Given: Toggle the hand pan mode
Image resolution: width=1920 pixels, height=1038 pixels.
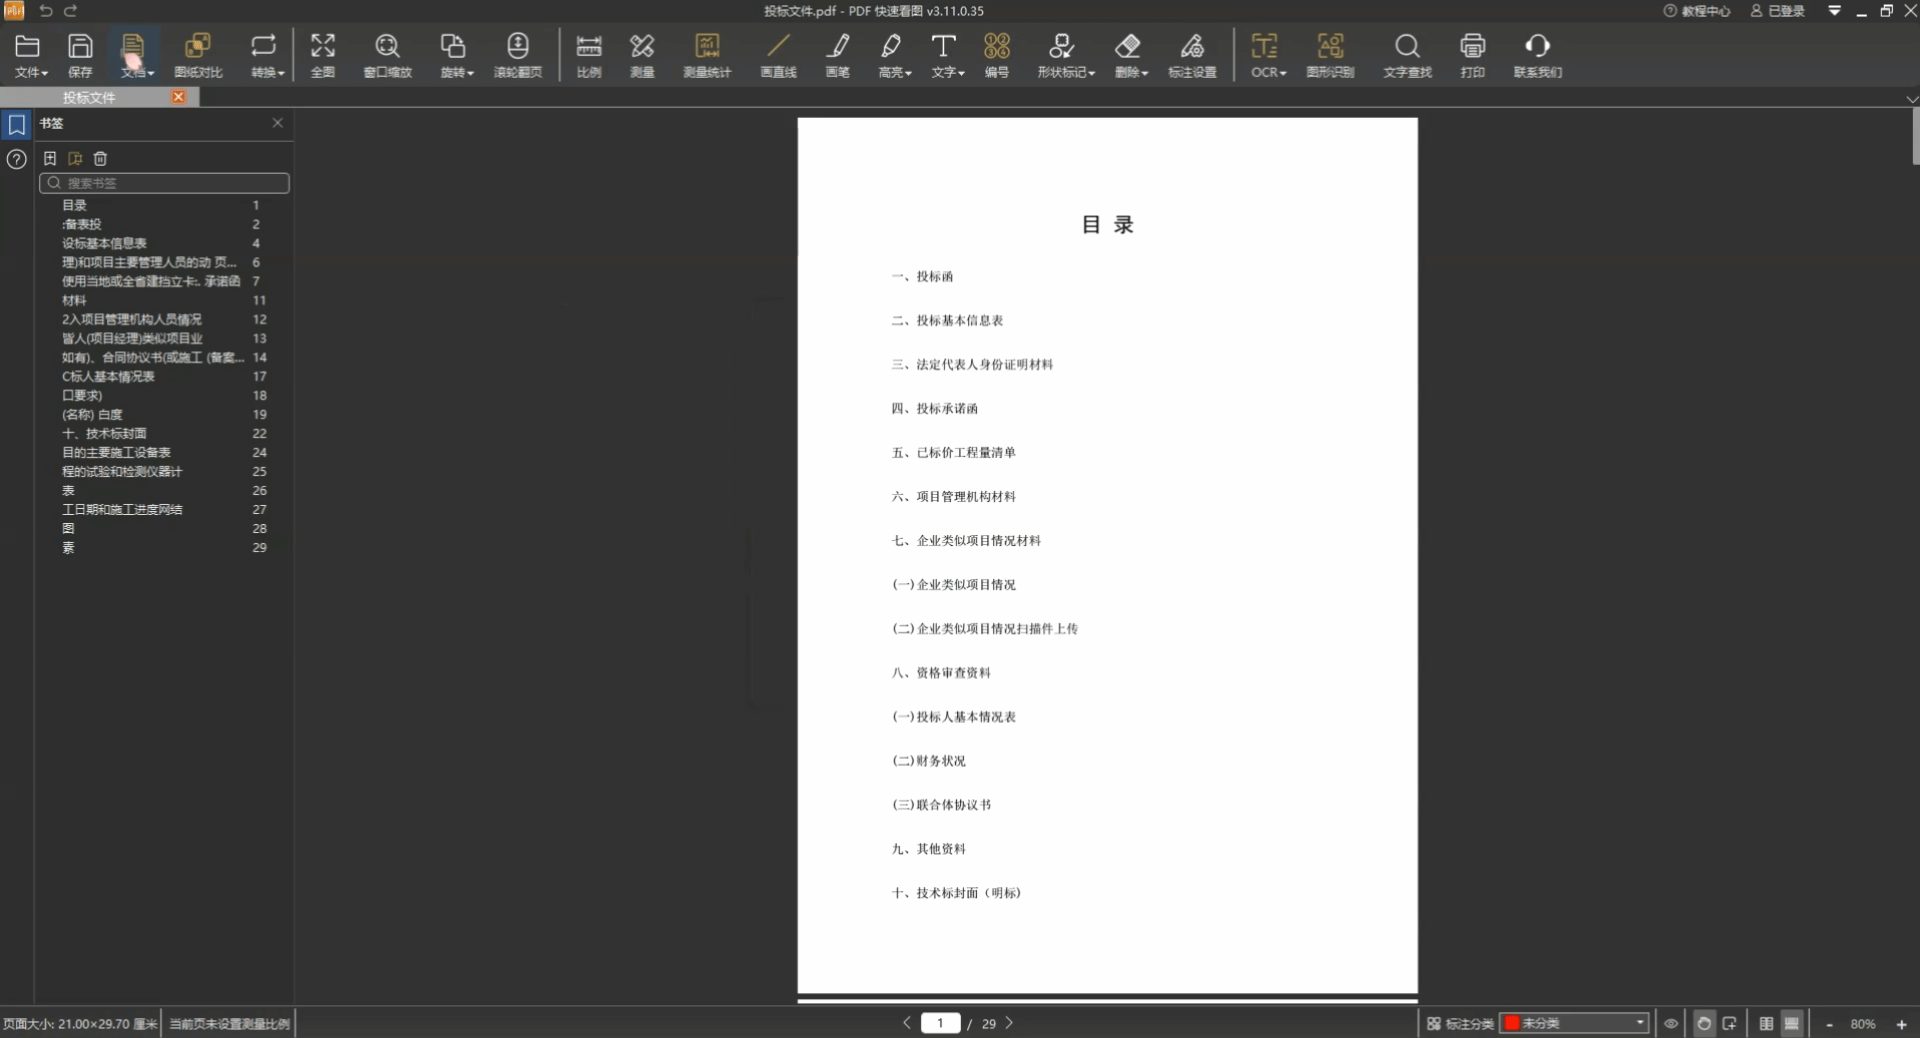Looking at the screenshot, I should click(x=1704, y=1023).
